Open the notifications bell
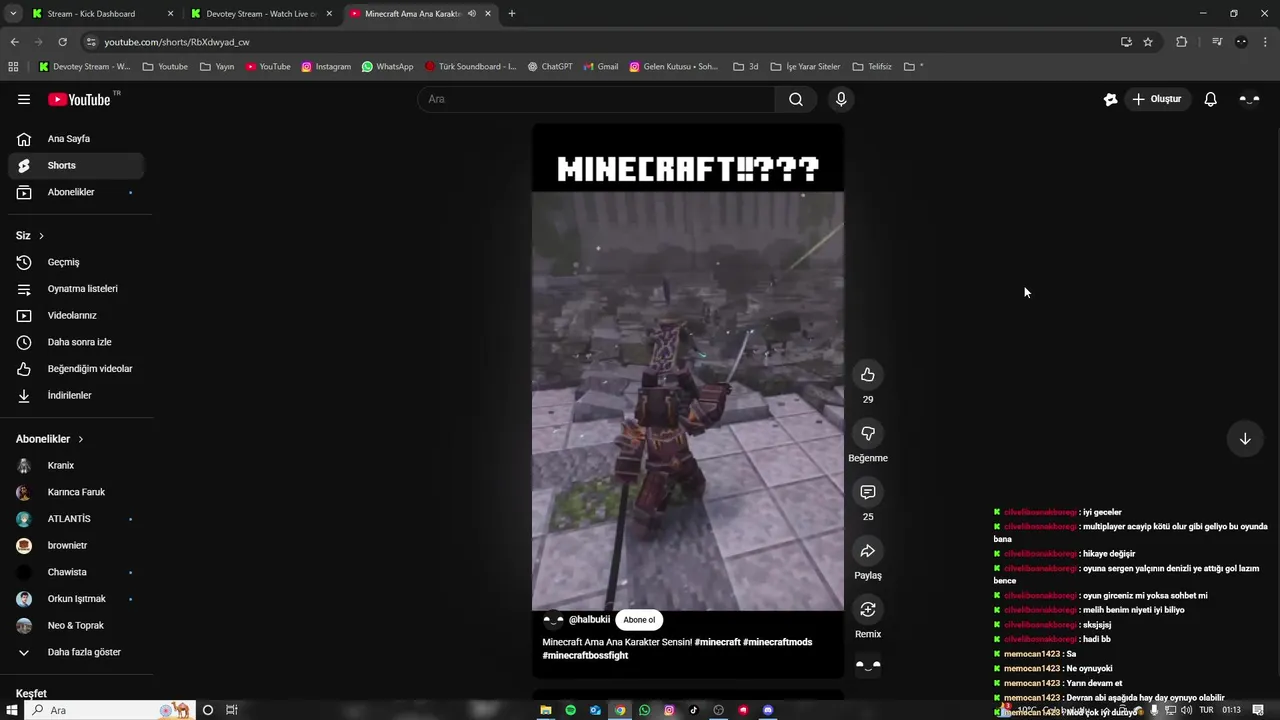Screen dimensions: 1280x720 click(1210, 99)
